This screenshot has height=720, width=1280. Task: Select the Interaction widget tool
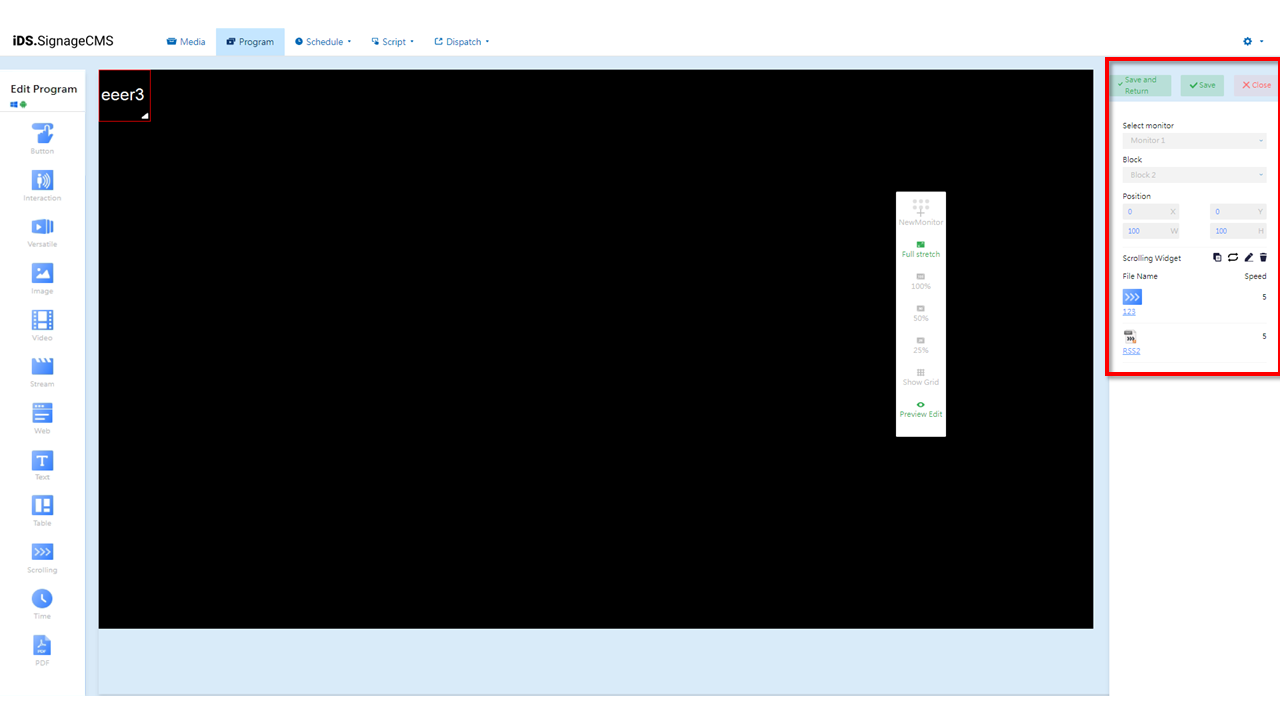coord(42,185)
